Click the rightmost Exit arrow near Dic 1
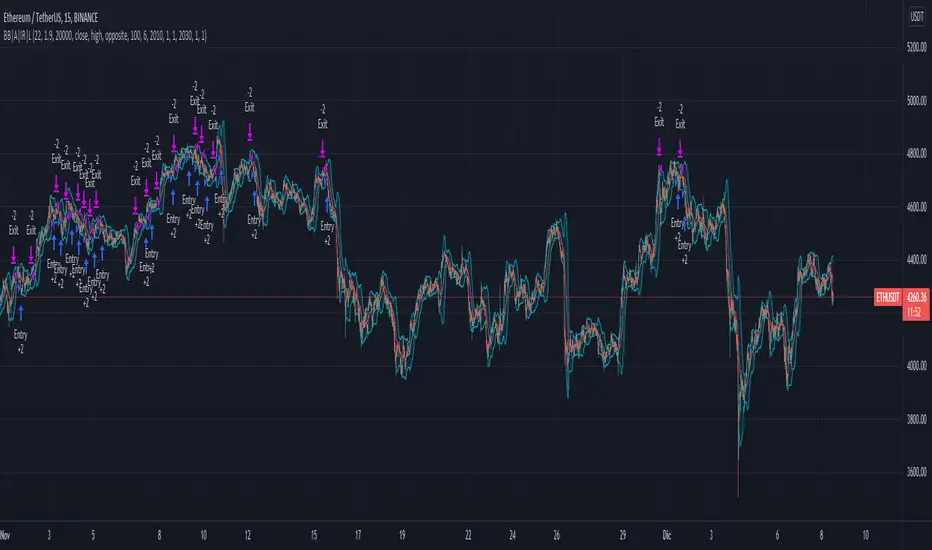The width and height of the screenshot is (932, 550). click(x=680, y=149)
